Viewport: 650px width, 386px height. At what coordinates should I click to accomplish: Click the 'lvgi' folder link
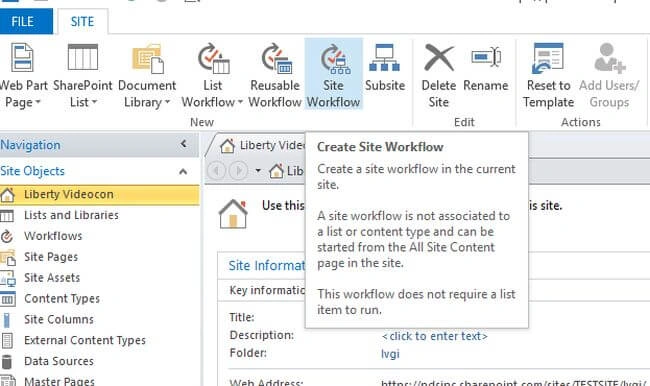click(x=390, y=354)
